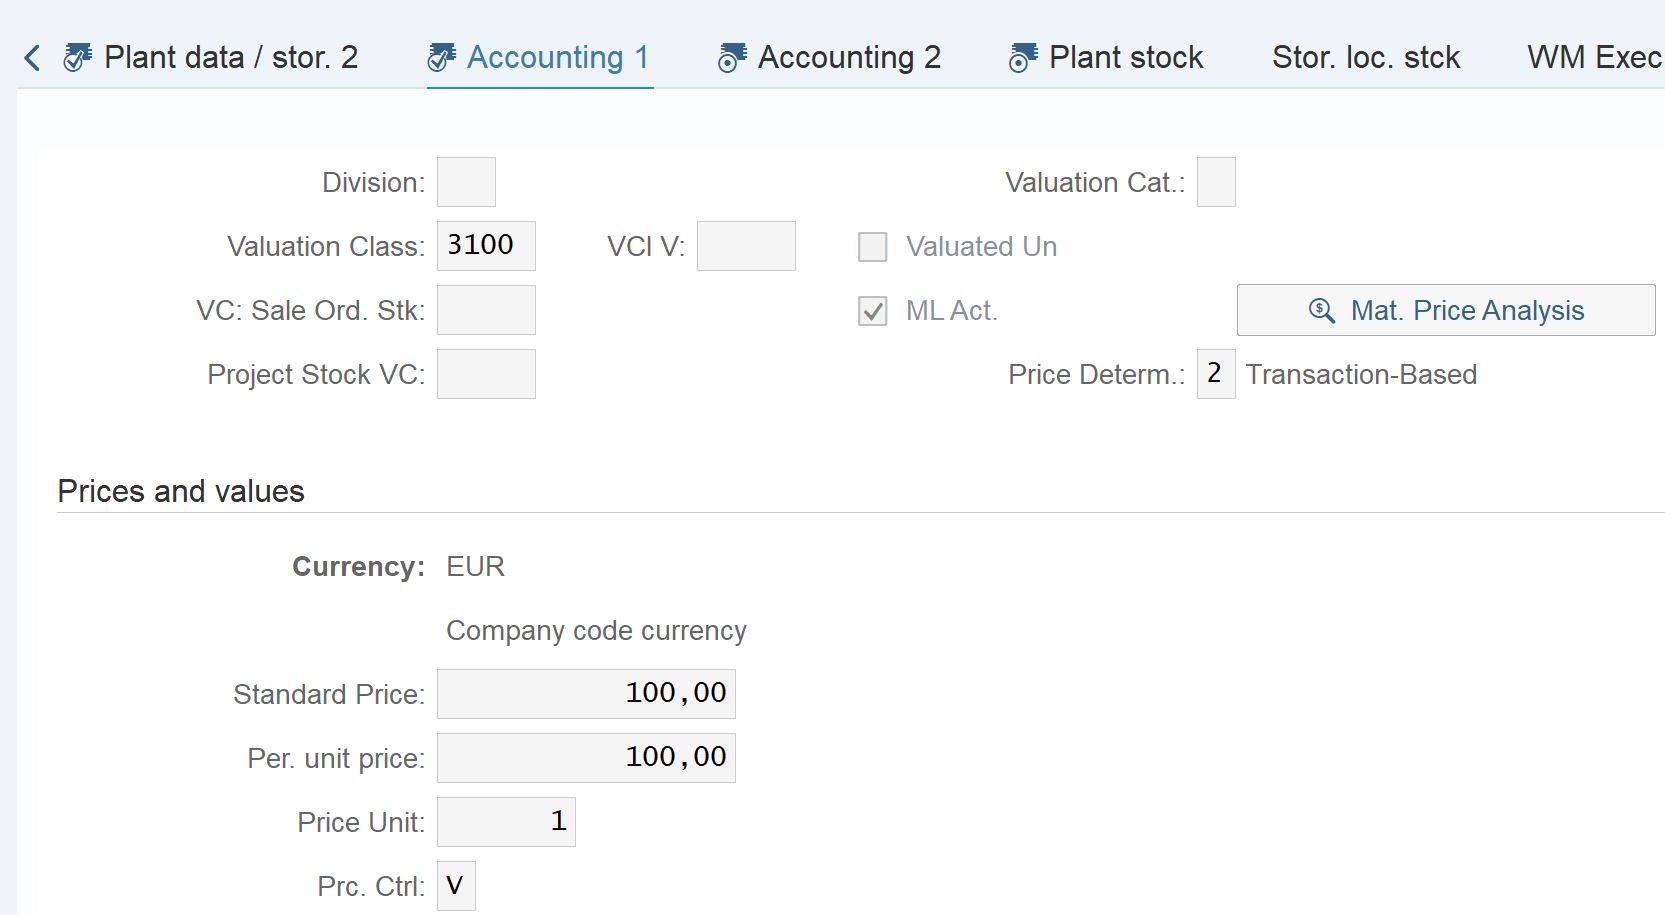Open the WM Exec tab
This screenshot has width=1665, height=915.
[1594, 58]
